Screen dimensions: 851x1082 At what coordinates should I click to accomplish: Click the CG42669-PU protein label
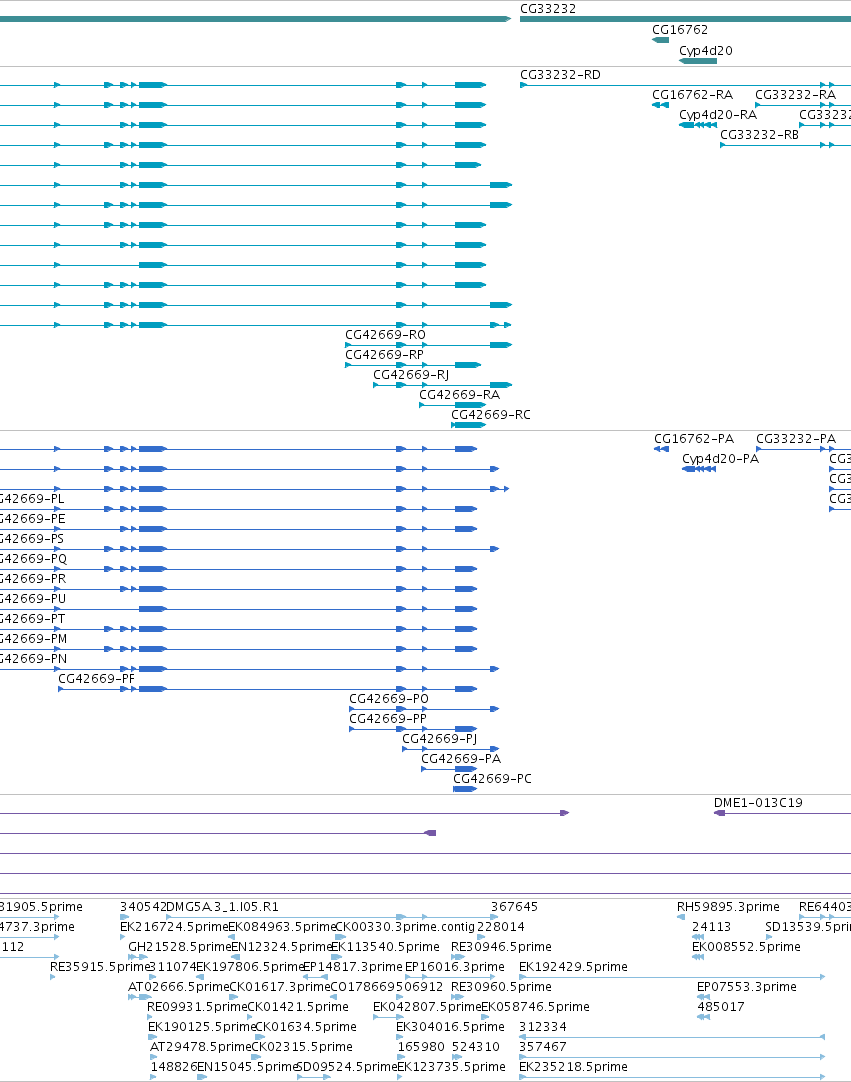pyautogui.click(x=33, y=599)
